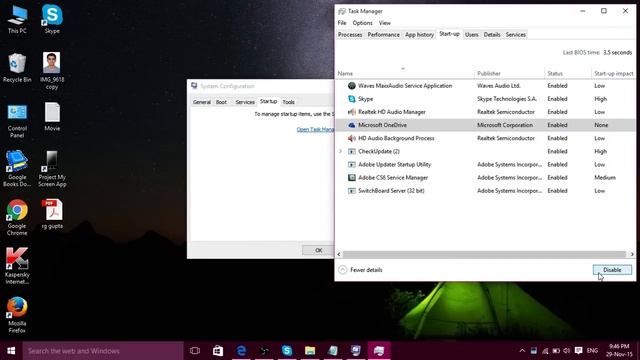Switch to Details tab in Task Manager
640x360 pixels.
point(492,35)
